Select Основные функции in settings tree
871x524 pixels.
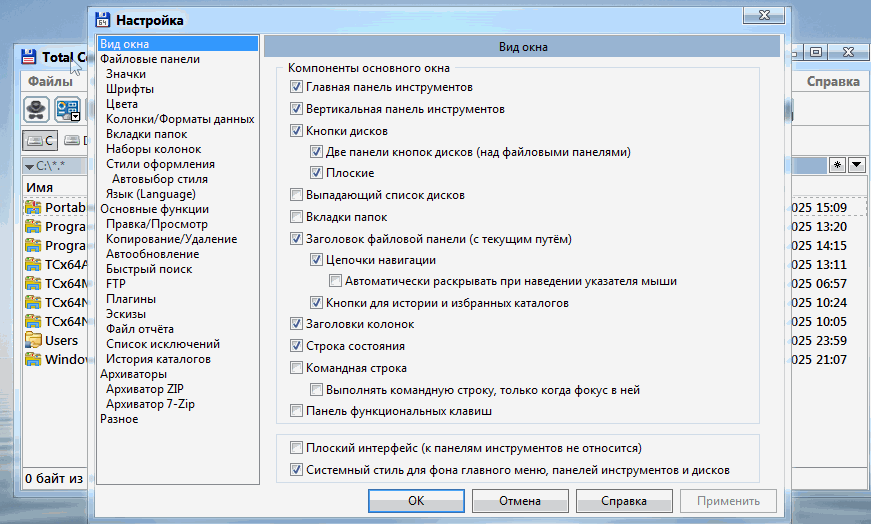(154, 209)
